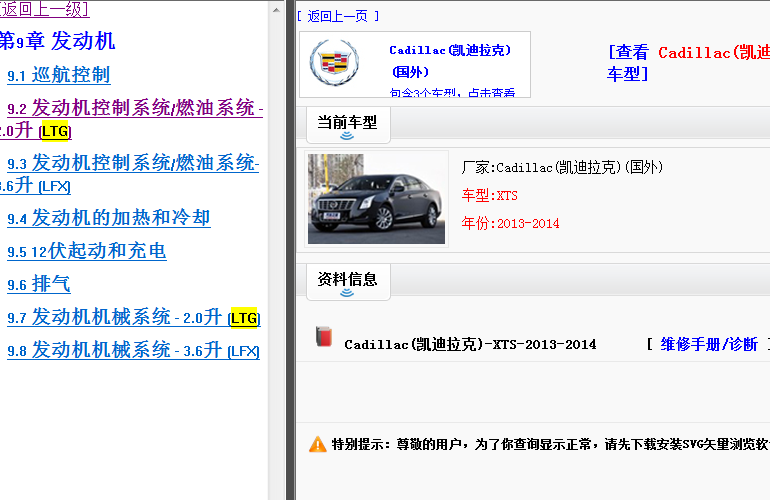
Task: Click the black Cadillac XTS car photo
Action: (x=376, y=199)
